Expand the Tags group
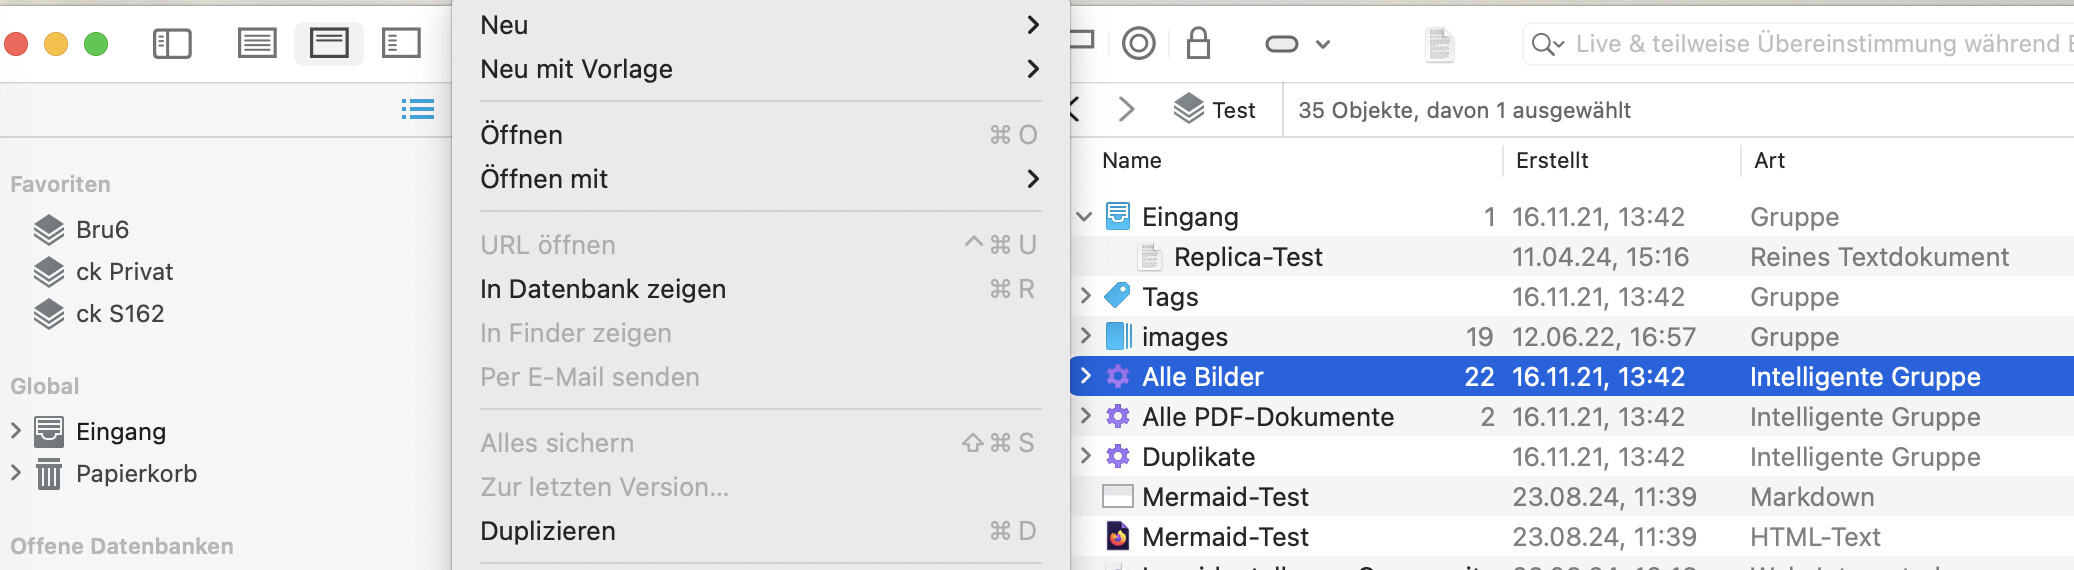Image resolution: width=2074 pixels, height=570 pixels. 1085,296
